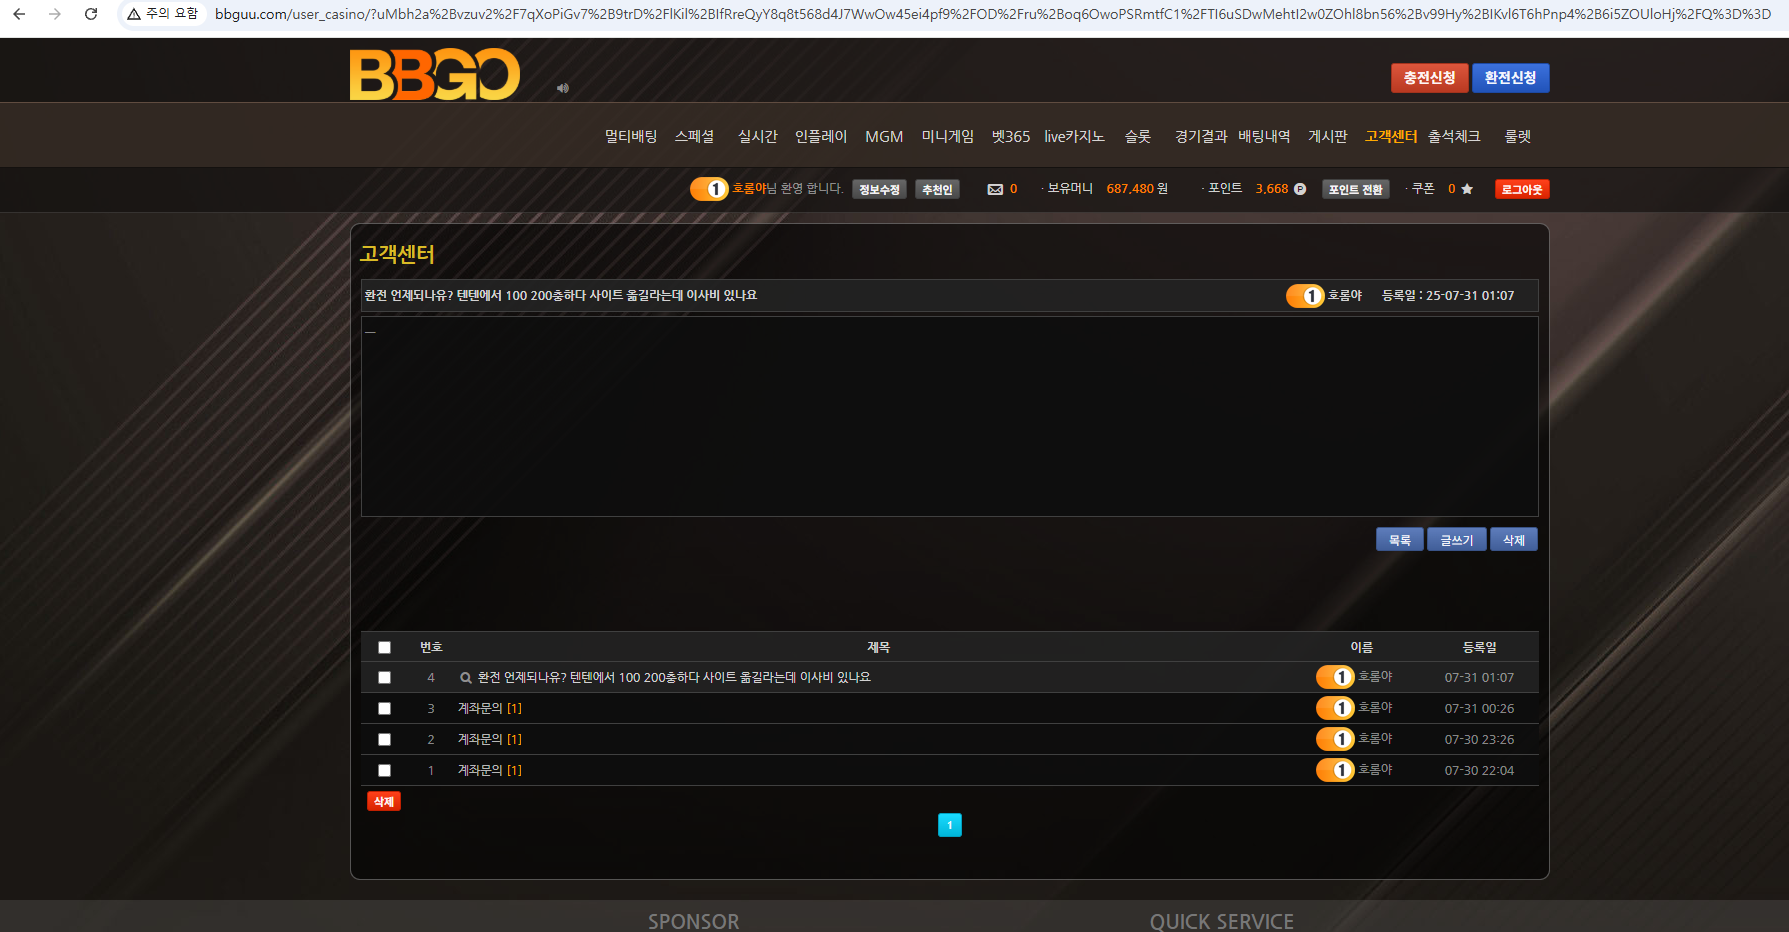The width and height of the screenshot is (1789, 932).
Task: Open the live카지노 menu
Action: (1074, 136)
